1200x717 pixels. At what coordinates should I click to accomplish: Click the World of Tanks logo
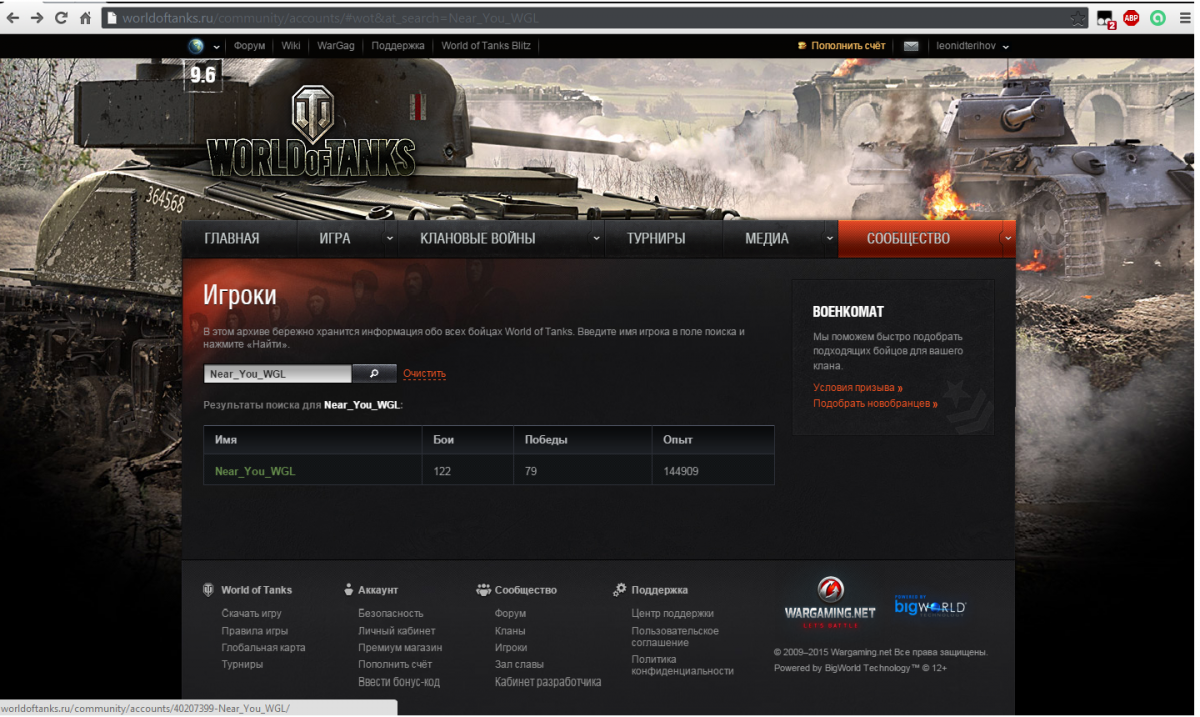point(311,131)
